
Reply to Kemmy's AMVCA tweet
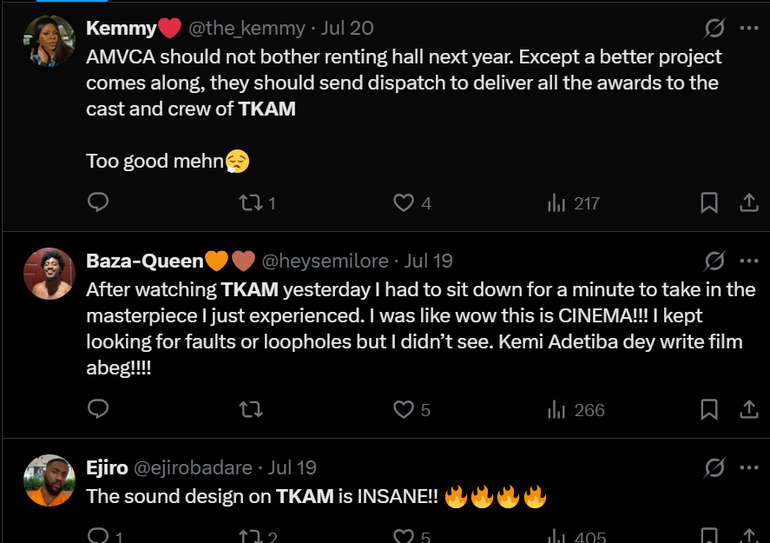point(98,203)
